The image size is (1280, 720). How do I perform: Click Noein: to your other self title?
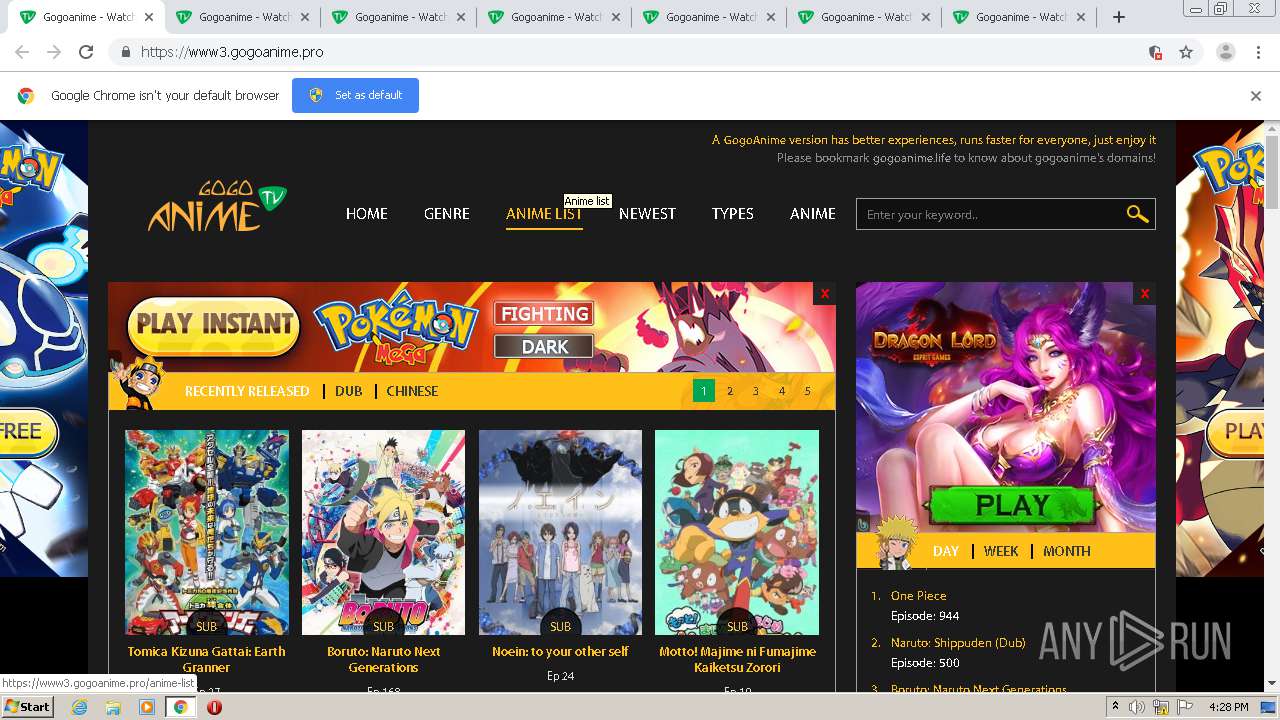click(x=560, y=651)
